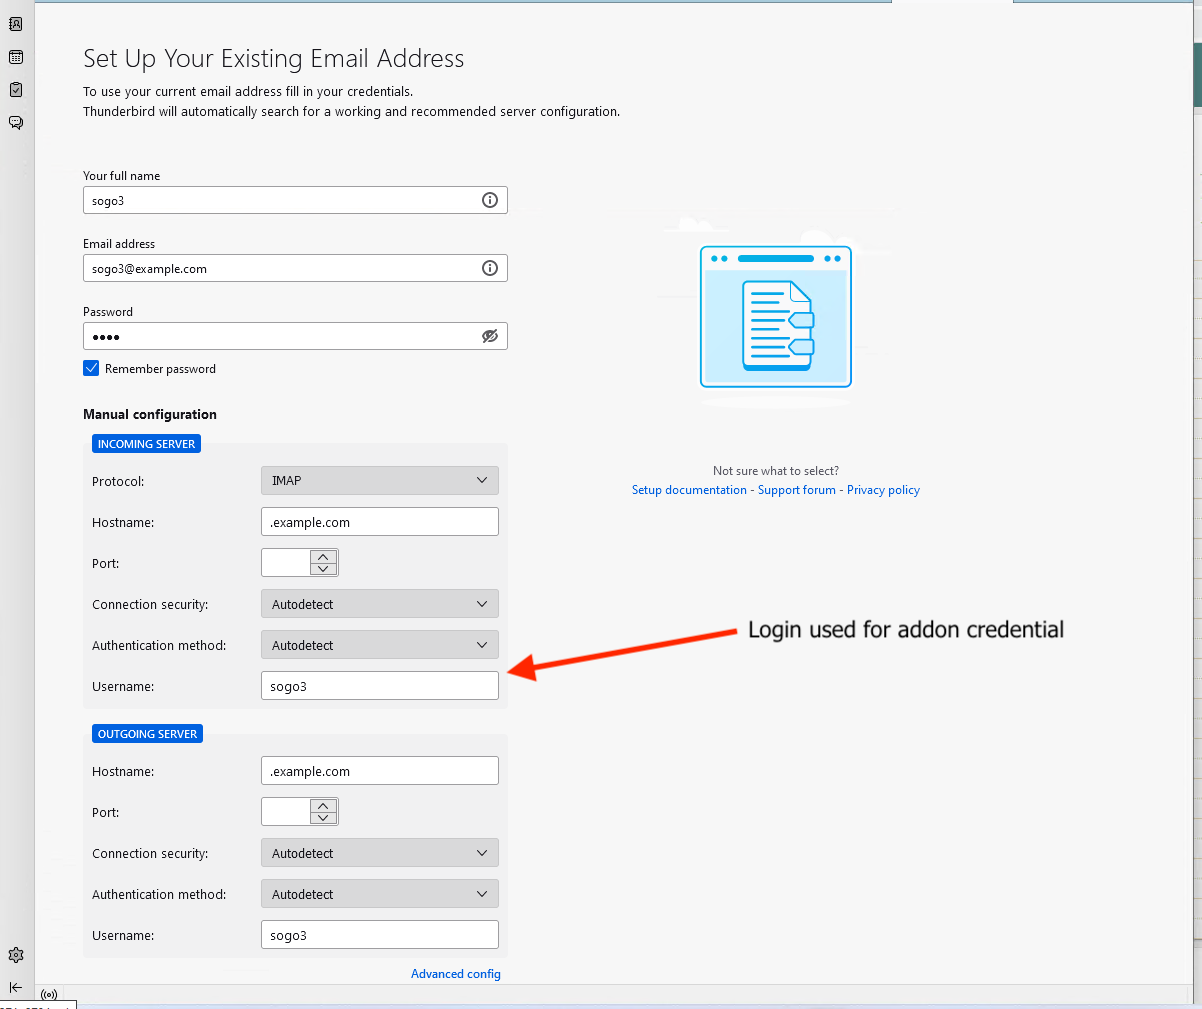The width and height of the screenshot is (1202, 1009).
Task: Click the info icon in the email address field
Action: tap(490, 268)
